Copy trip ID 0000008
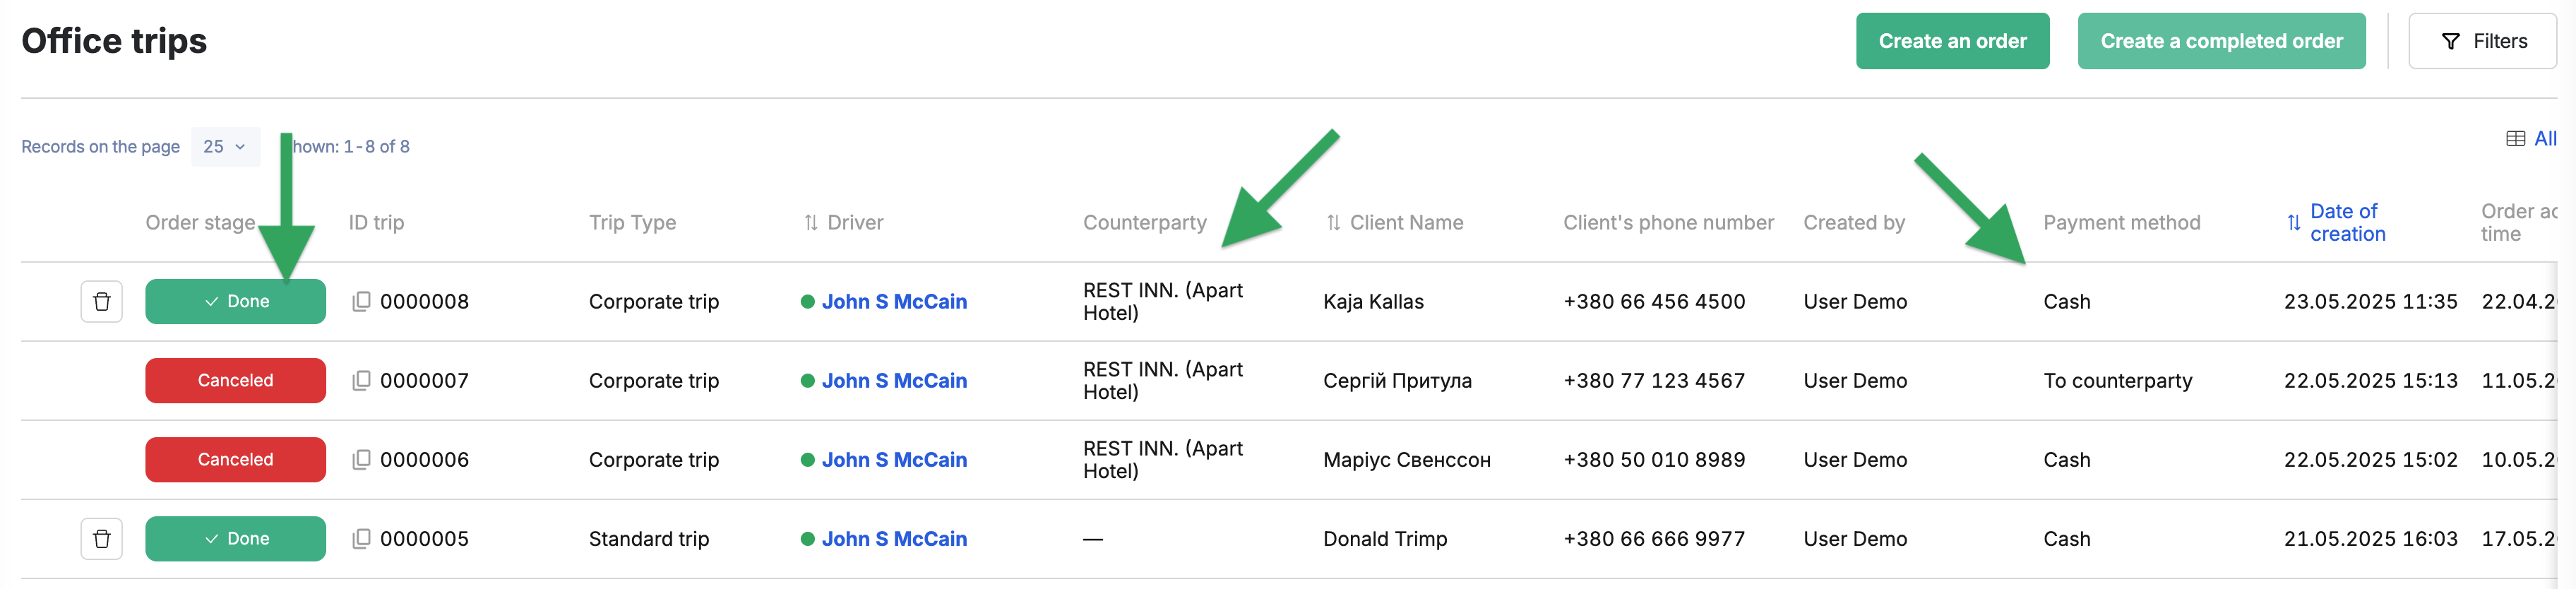This screenshot has width=2576, height=589. point(361,301)
